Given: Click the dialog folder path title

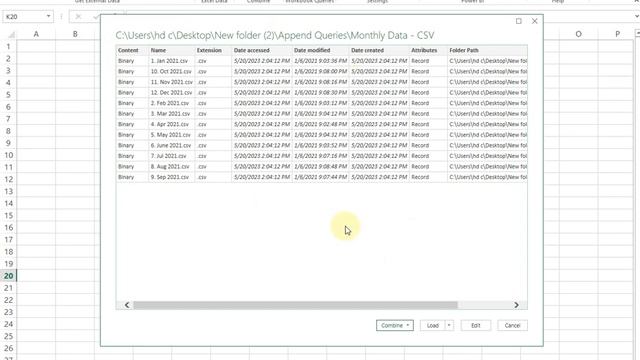Looking at the screenshot, I should (x=275, y=36).
